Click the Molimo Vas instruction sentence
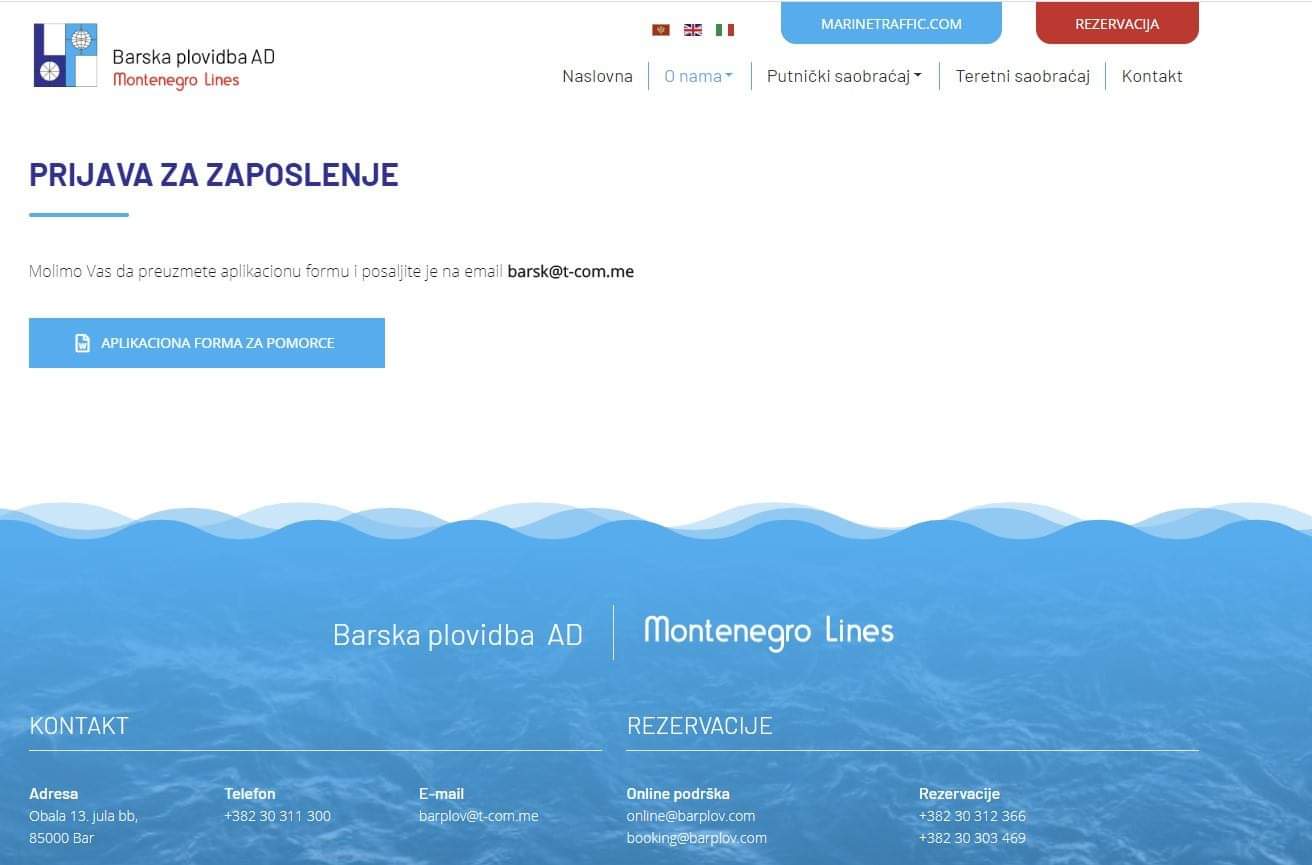1312x865 pixels. (331, 271)
